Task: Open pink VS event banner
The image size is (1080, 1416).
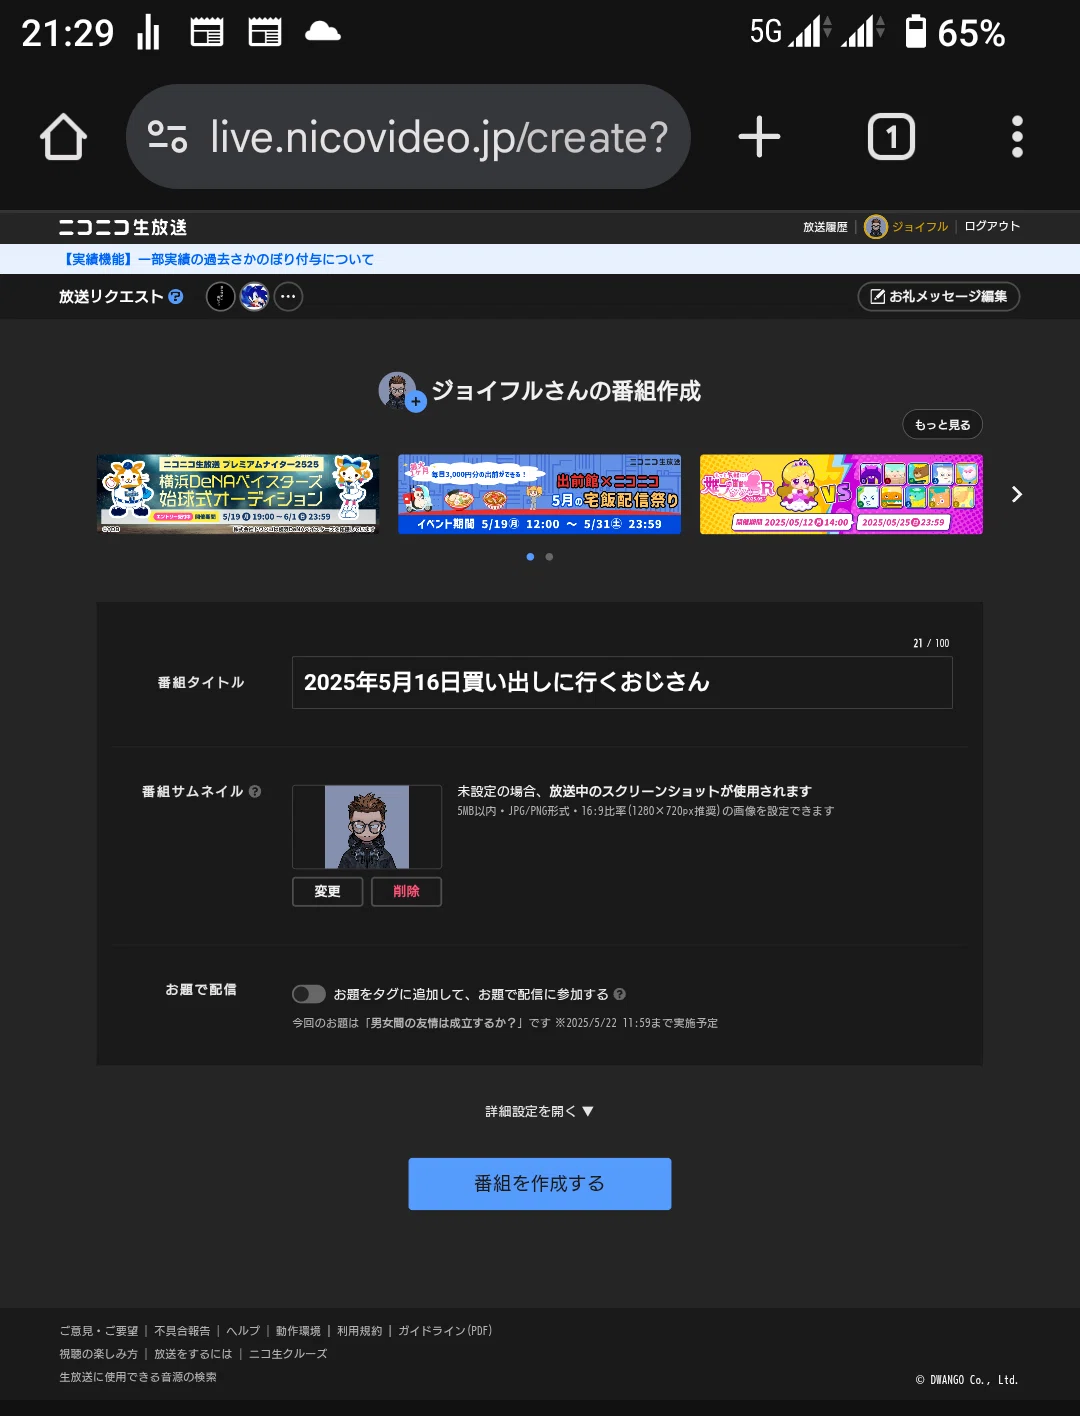Action: [841, 494]
